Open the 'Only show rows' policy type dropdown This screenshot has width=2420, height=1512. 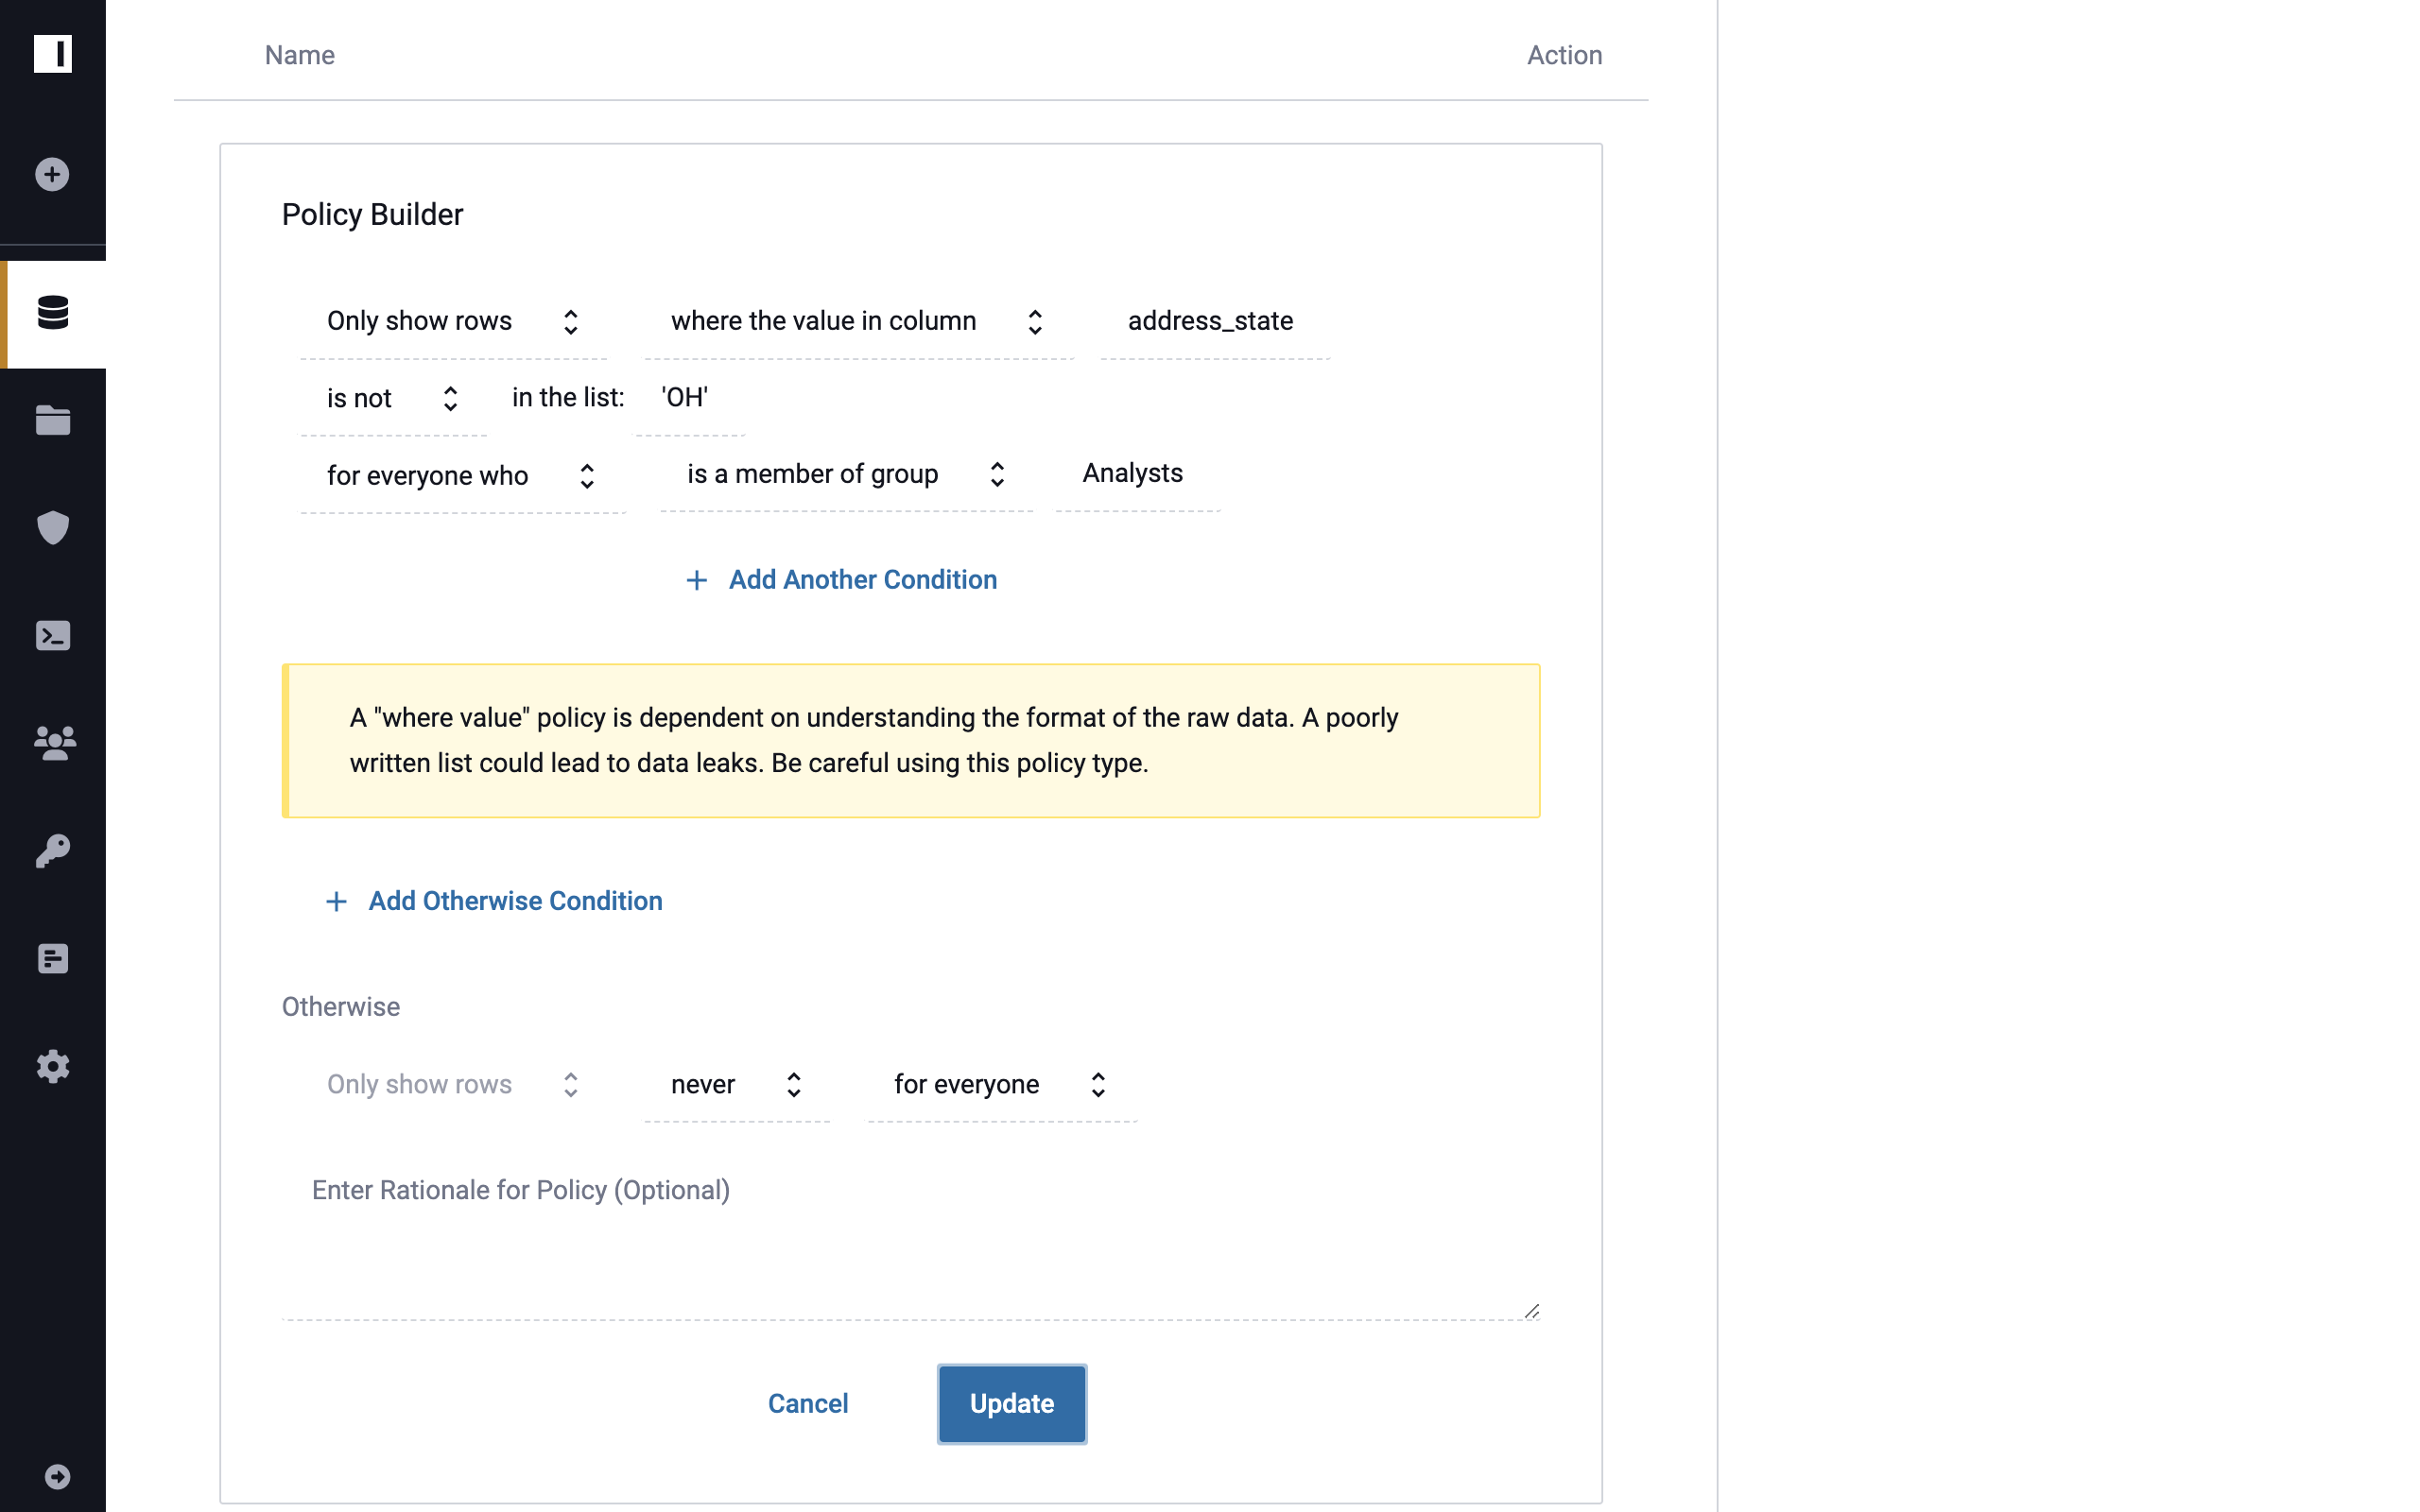pos(453,321)
